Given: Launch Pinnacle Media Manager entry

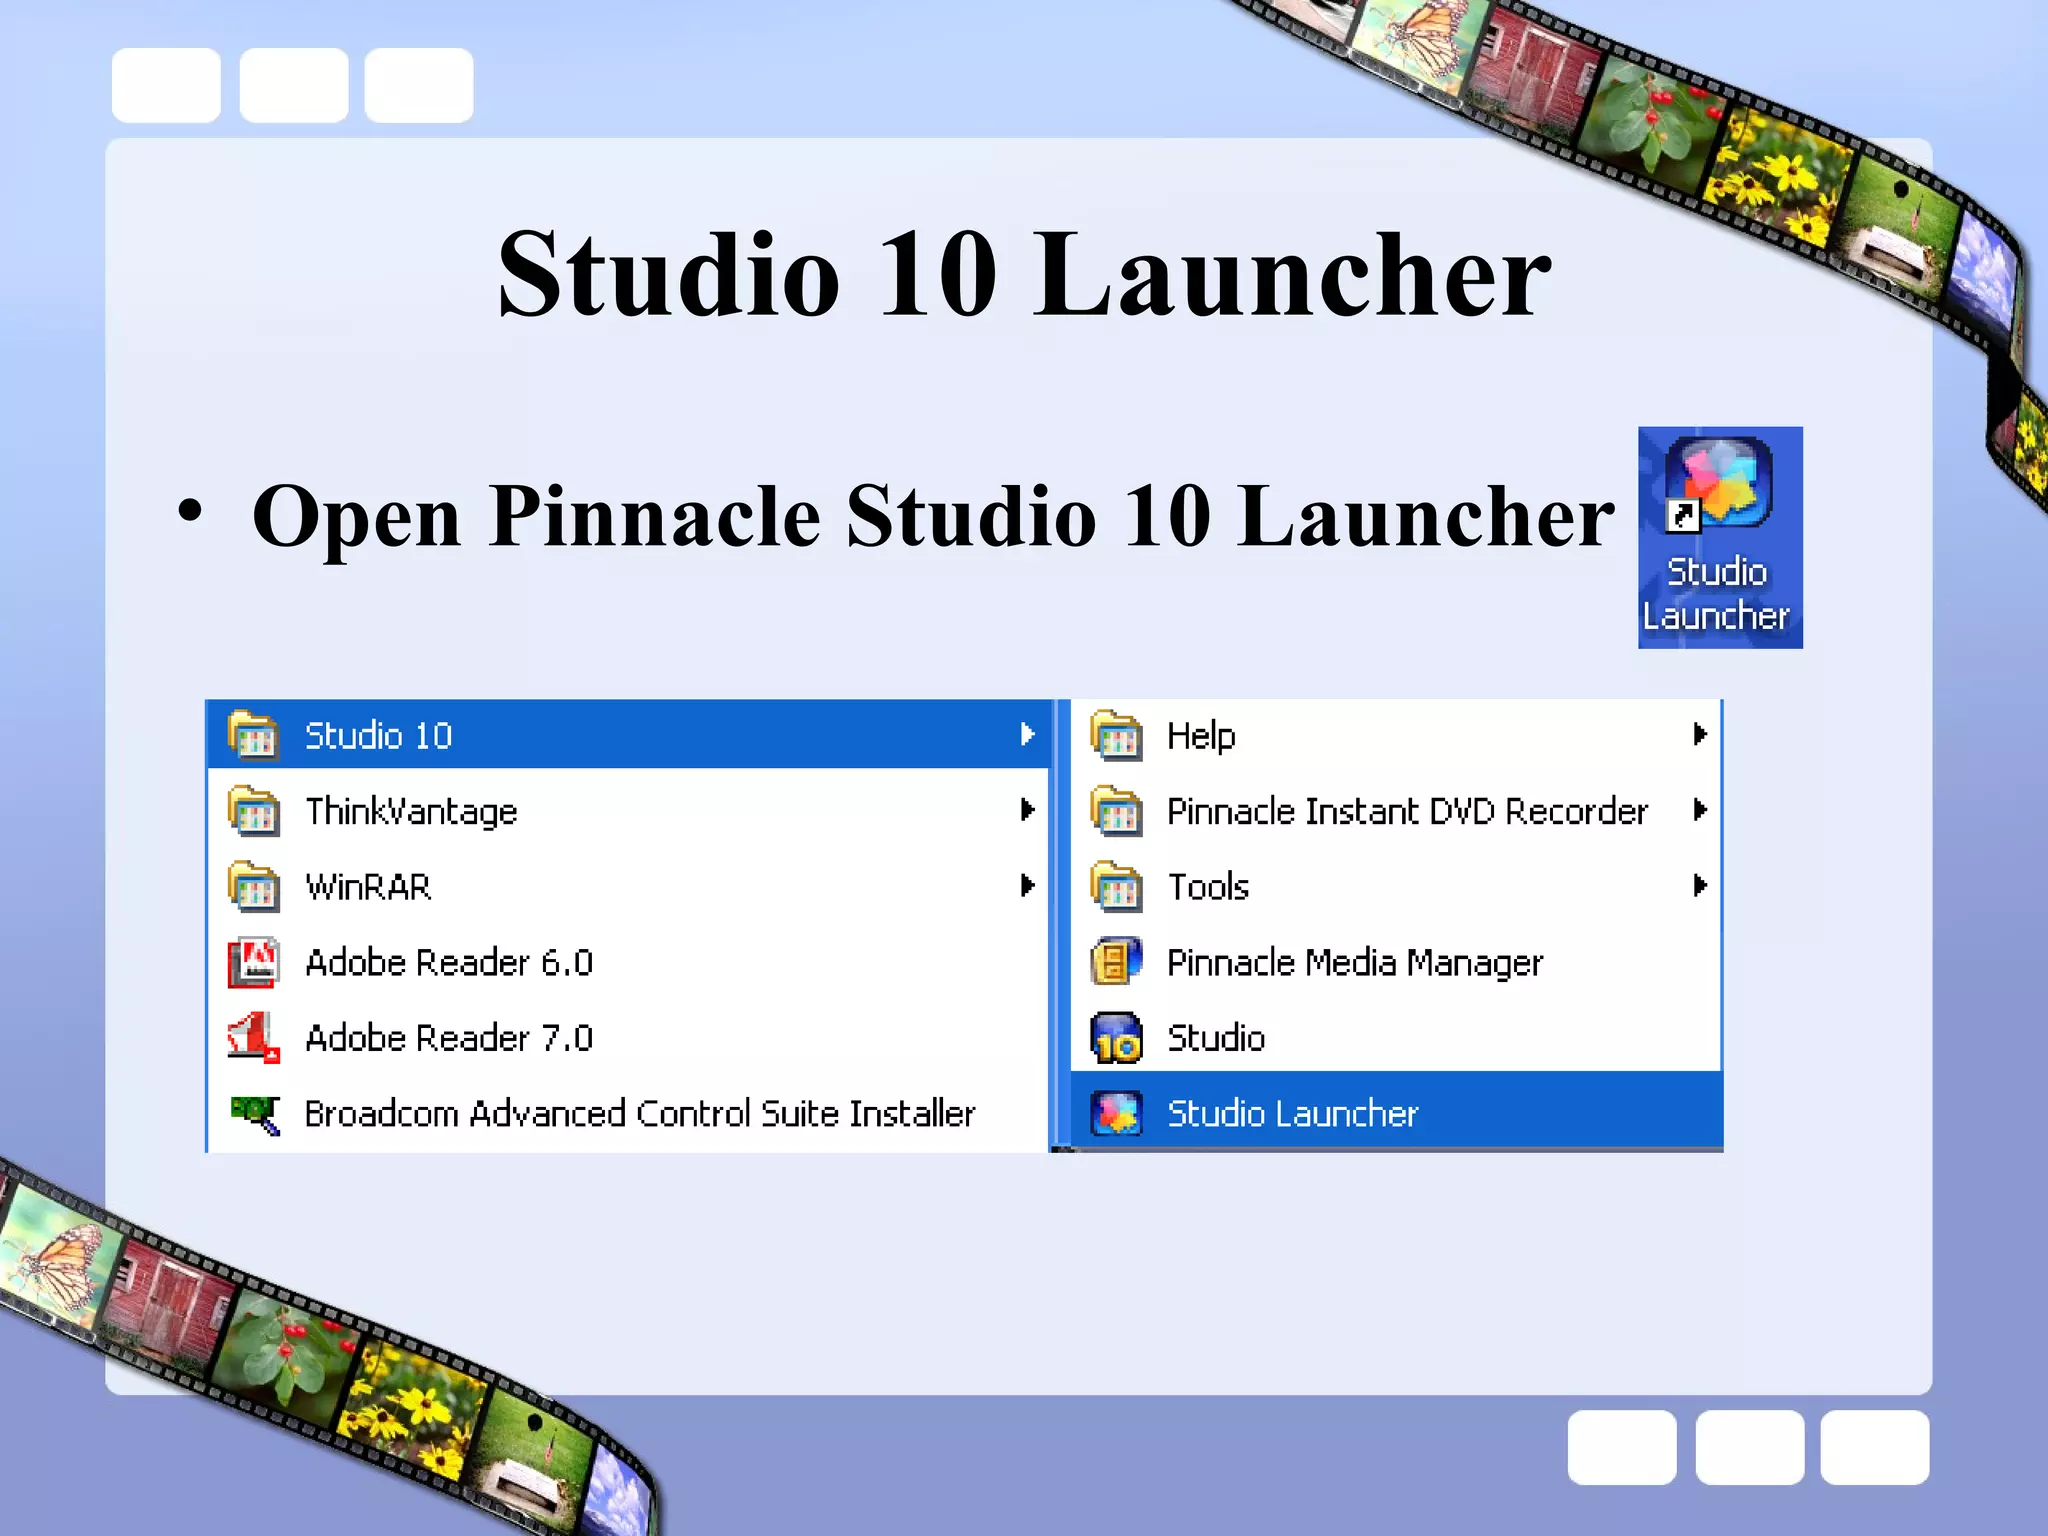Looking at the screenshot, I should [x=1396, y=962].
